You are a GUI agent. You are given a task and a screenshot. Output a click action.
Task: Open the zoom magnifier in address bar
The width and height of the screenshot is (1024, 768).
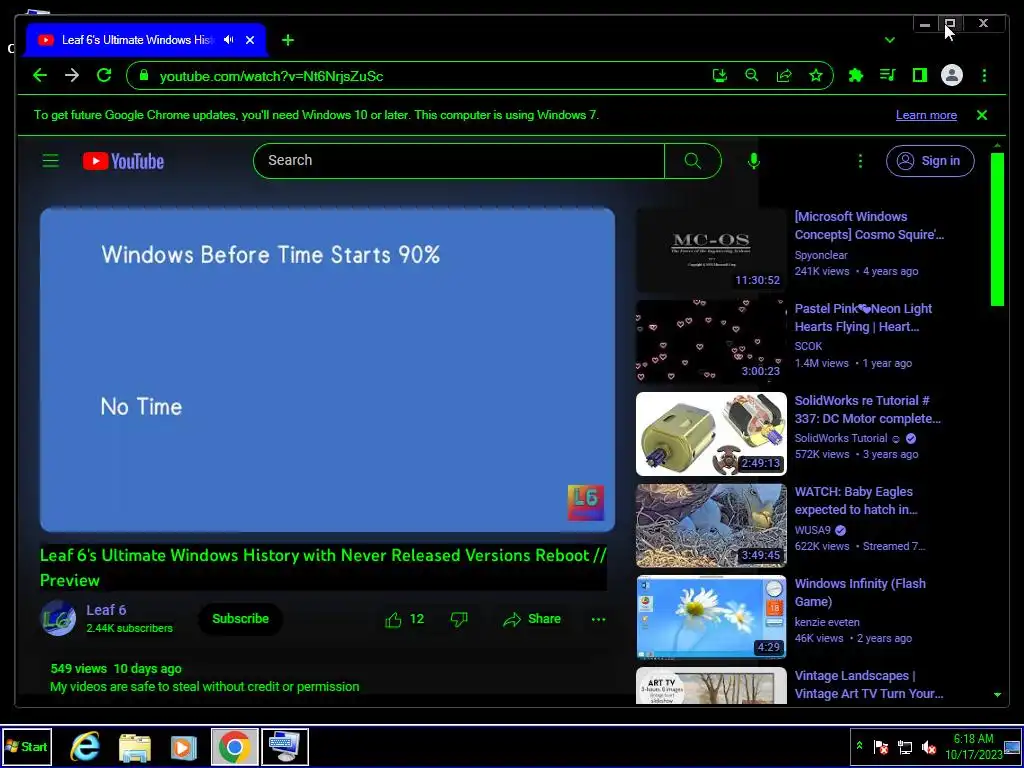pyautogui.click(x=752, y=76)
